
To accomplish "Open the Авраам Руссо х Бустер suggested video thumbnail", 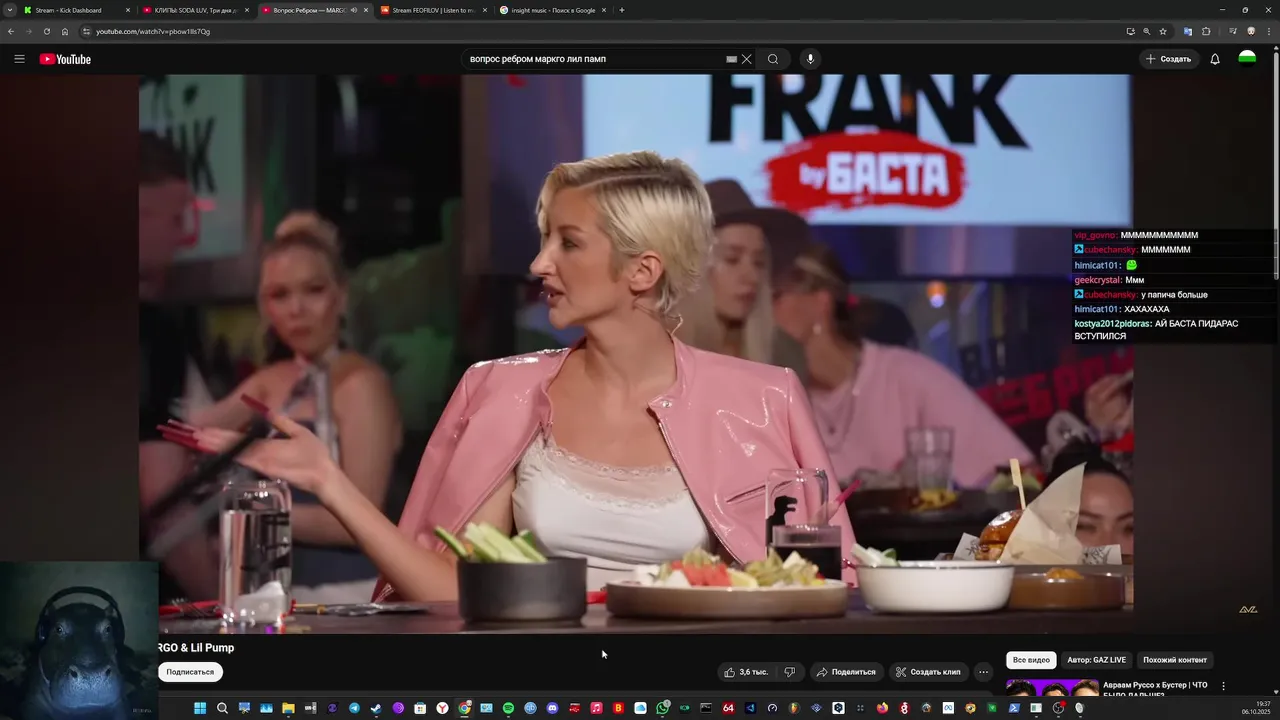I will click(1051, 687).
